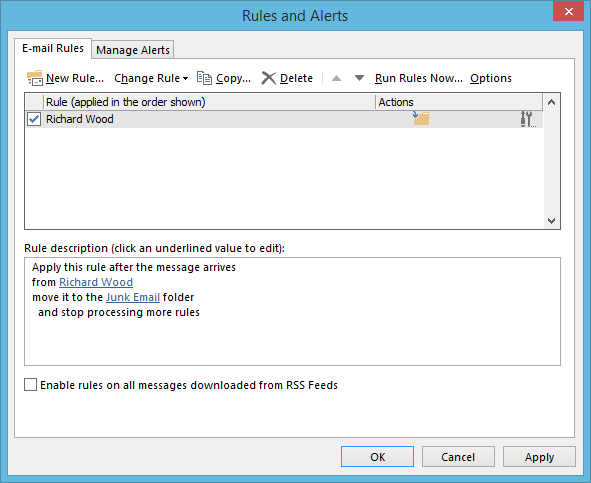591x483 pixels.
Task: Click the move-to-folder action icon
Action: [x=421, y=118]
